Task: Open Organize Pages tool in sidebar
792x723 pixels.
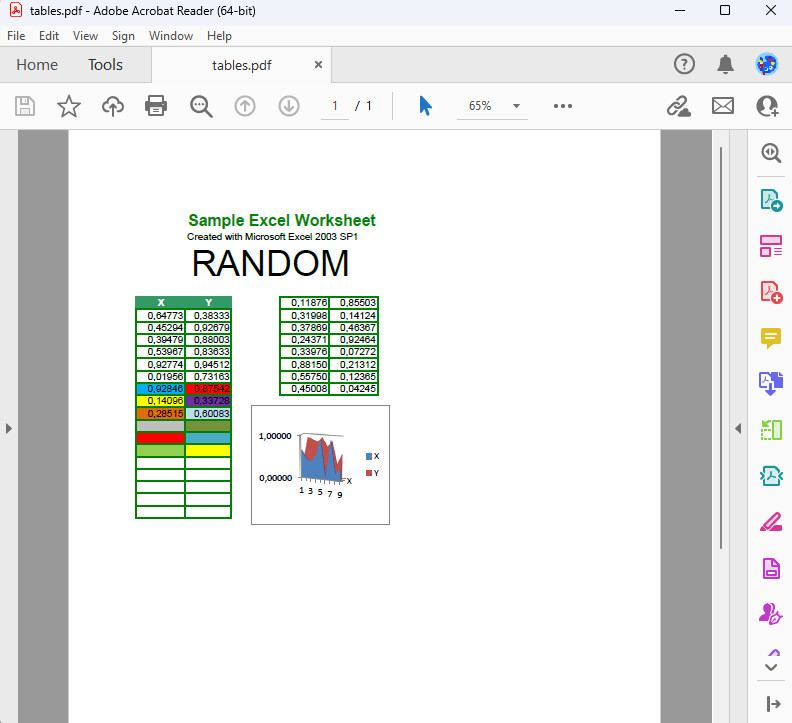Action: [x=771, y=430]
